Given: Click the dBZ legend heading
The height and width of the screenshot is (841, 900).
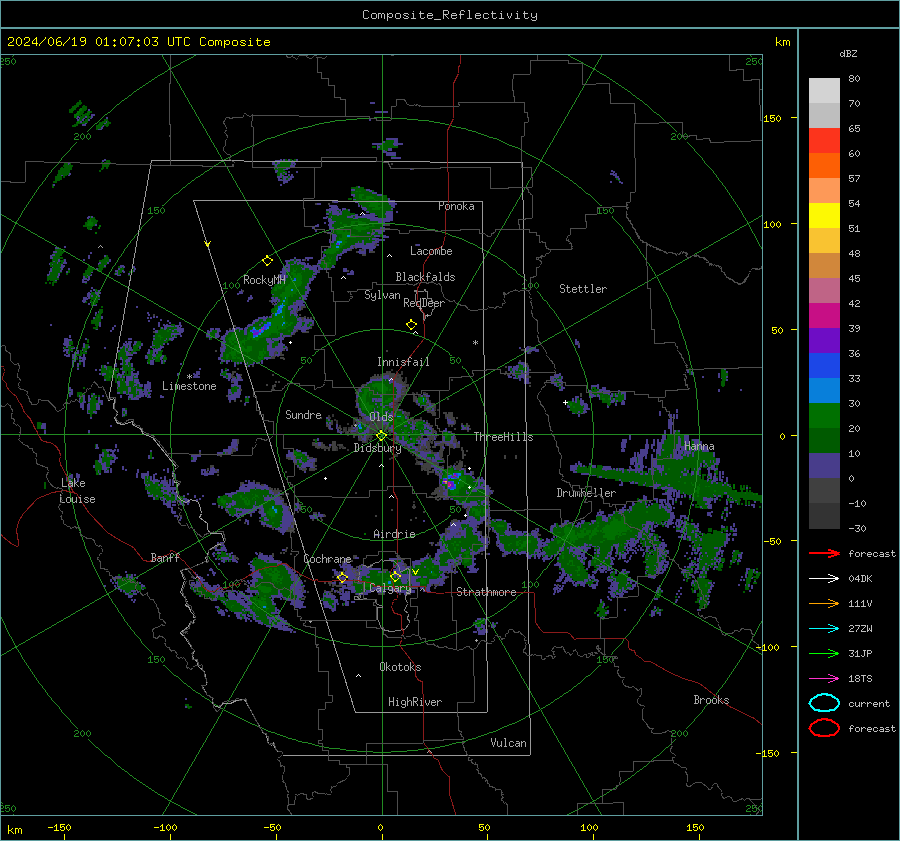Looking at the screenshot, I should (x=848, y=53).
